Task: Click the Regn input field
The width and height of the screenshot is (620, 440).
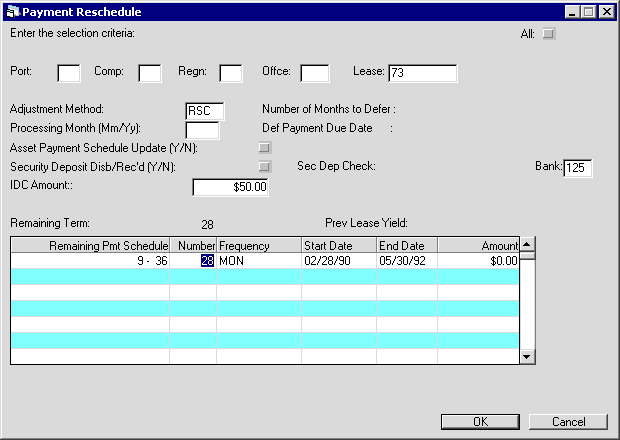Action: pos(231,74)
